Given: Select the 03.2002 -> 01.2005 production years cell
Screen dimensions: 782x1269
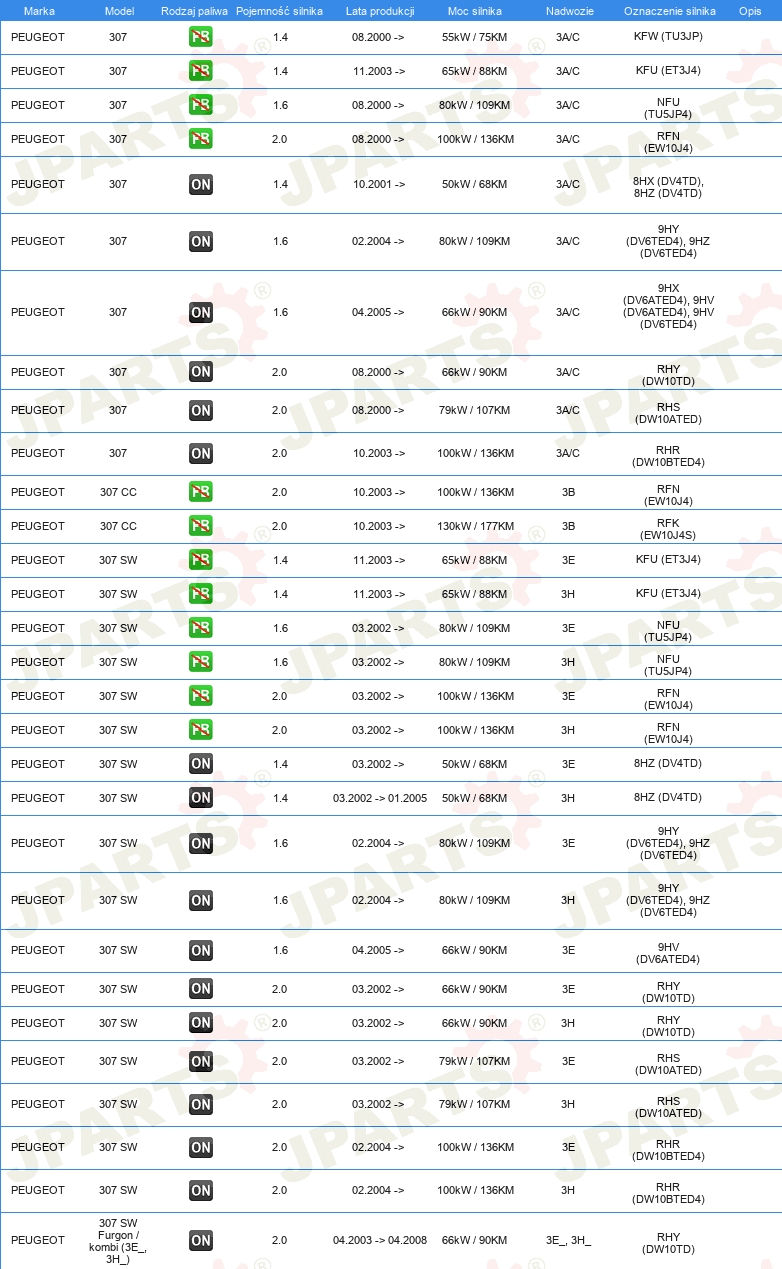Looking at the screenshot, I should [x=380, y=798].
